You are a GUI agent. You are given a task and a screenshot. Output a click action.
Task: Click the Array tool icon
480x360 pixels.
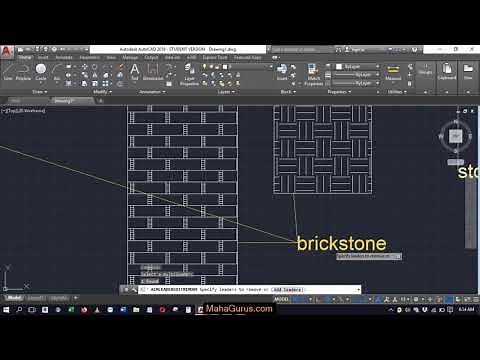(x=106, y=83)
